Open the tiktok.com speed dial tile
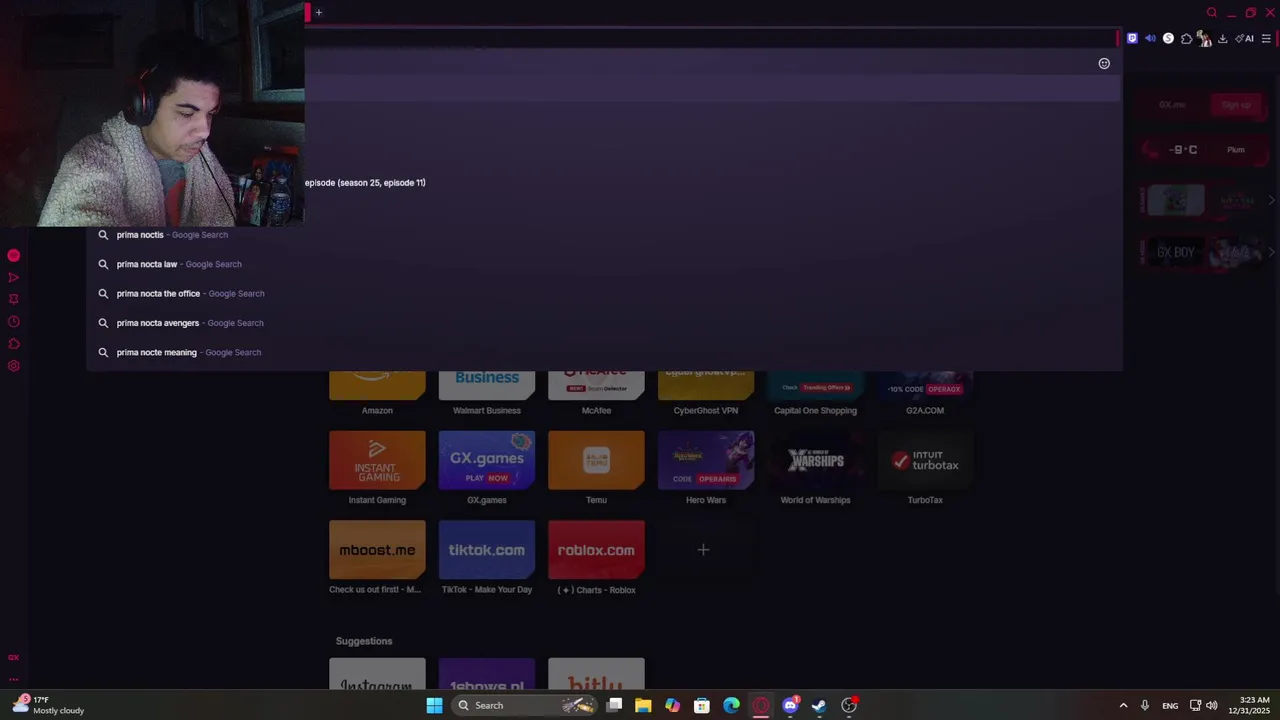Screen dimensions: 1280x720 [487, 550]
